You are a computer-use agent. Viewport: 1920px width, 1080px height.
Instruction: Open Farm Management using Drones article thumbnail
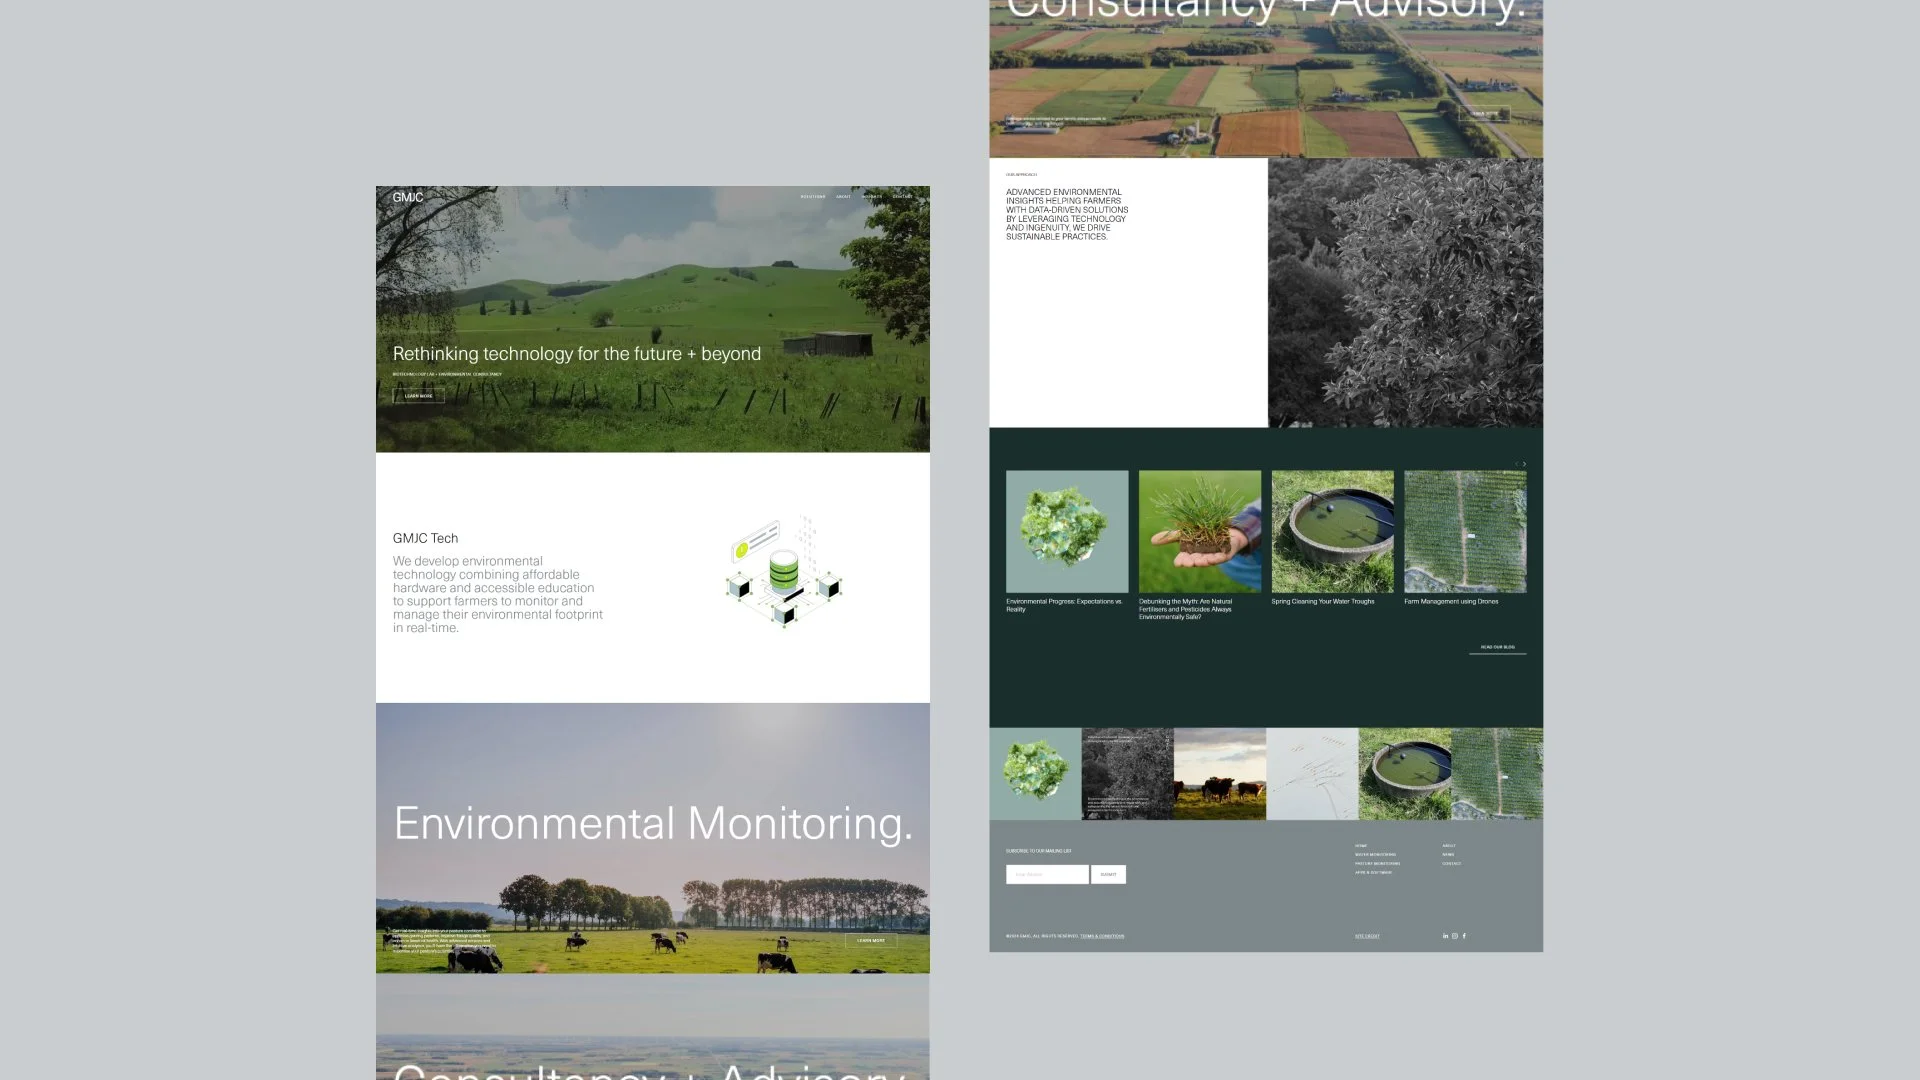coord(1464,531)
